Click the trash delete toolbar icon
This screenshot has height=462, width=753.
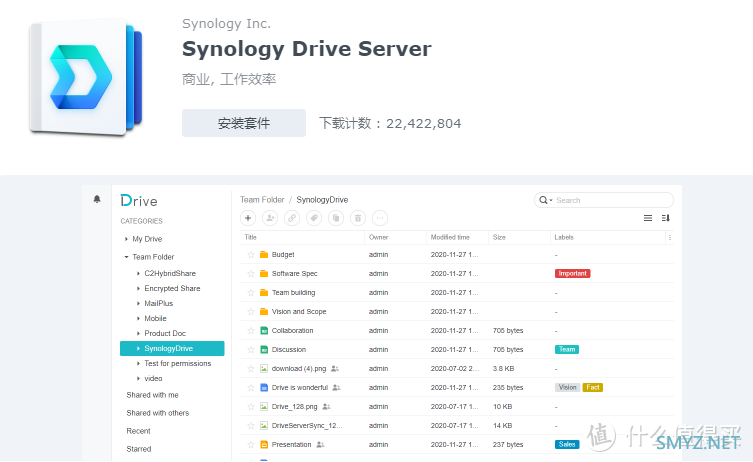358,218
